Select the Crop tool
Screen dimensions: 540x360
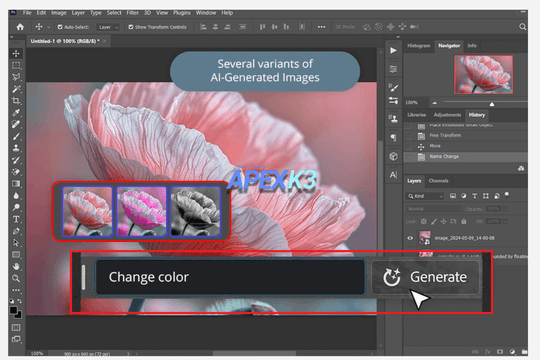coord(16,101)
